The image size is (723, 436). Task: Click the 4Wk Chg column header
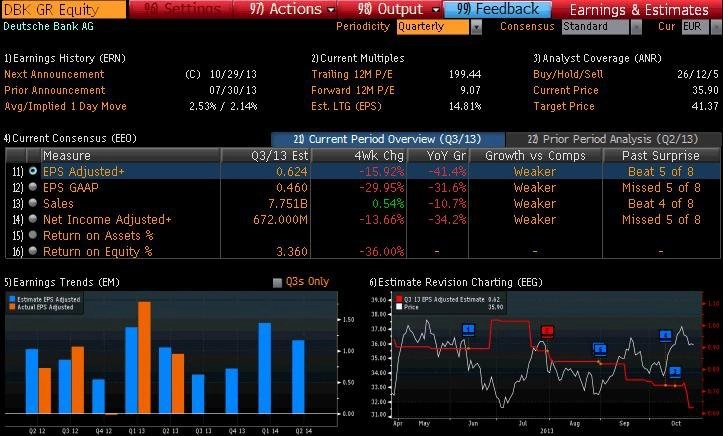[359, 156]
